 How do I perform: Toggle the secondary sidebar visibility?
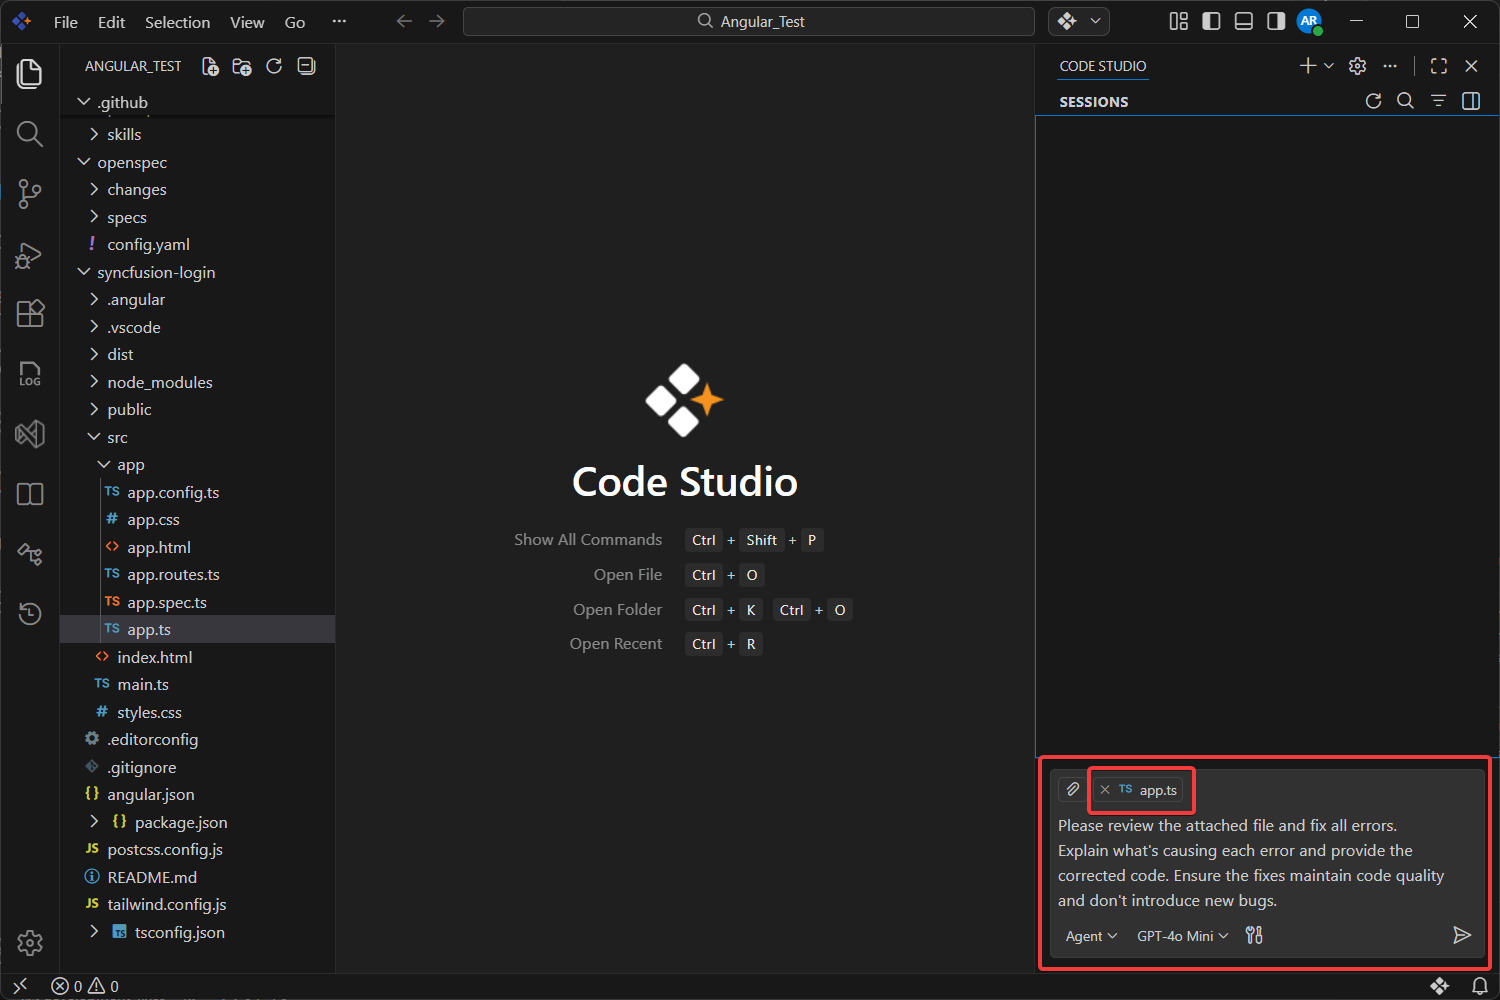pos(1275,21)
